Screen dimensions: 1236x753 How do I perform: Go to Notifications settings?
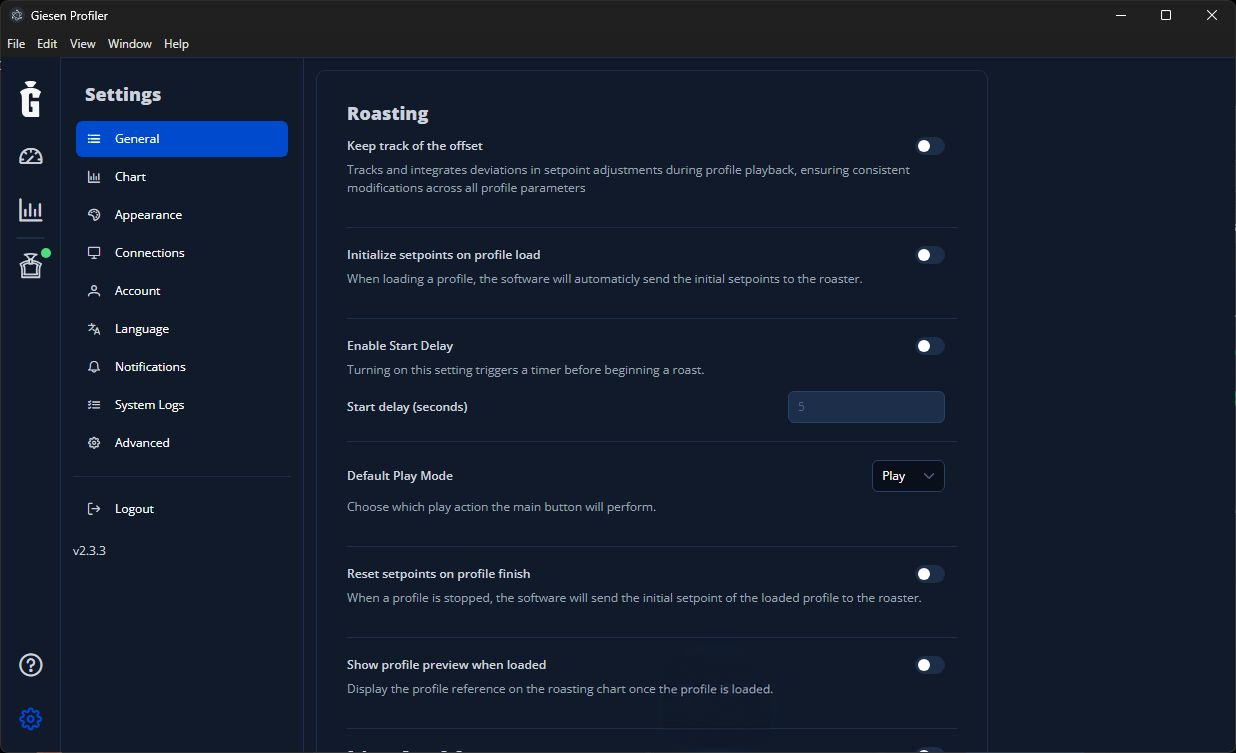click(x=182, y=367)
